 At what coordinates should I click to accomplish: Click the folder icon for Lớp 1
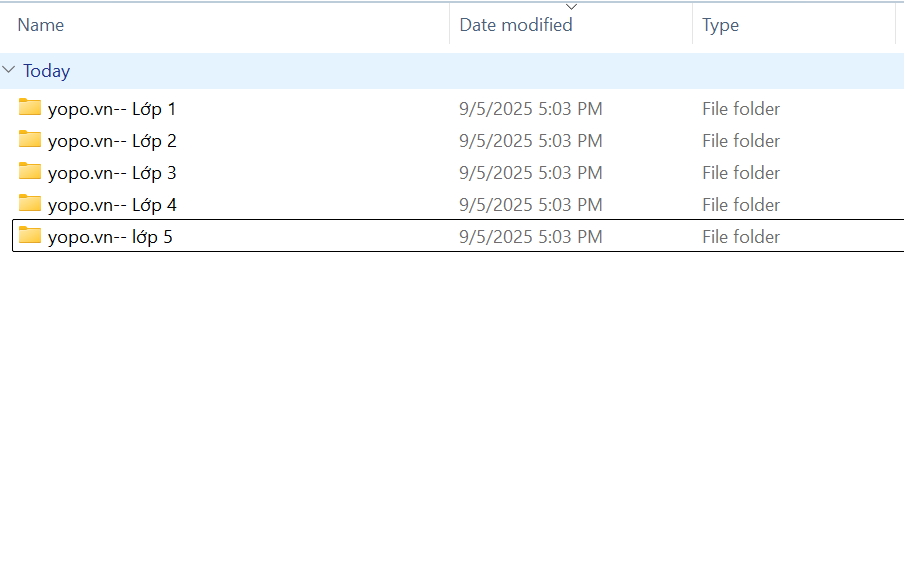30,108
